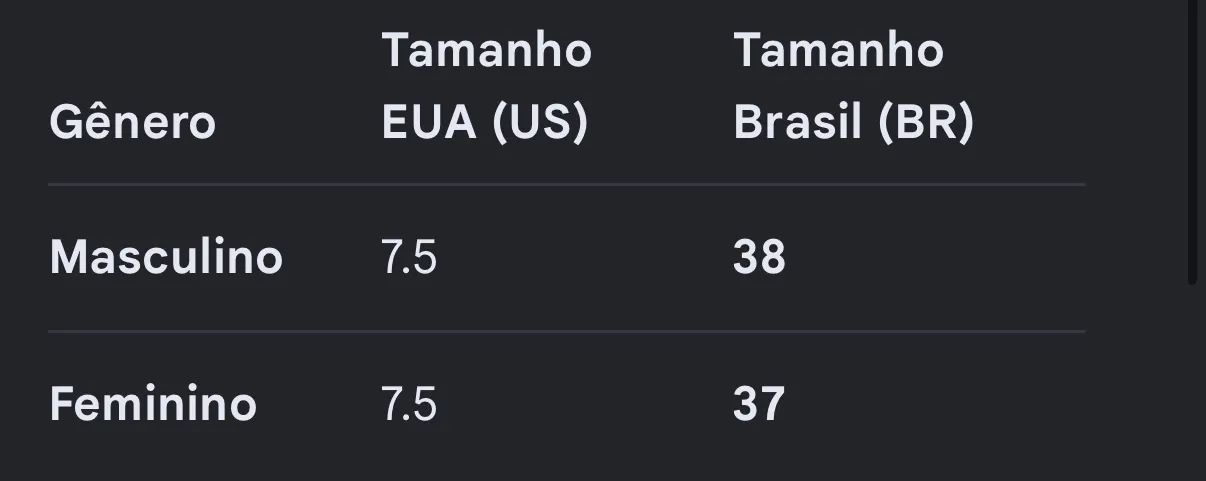The width and height of the screenshot is (1206, 481).
Task: Click the word Tamanho above EUA (US)
Action: click(486, 50)
